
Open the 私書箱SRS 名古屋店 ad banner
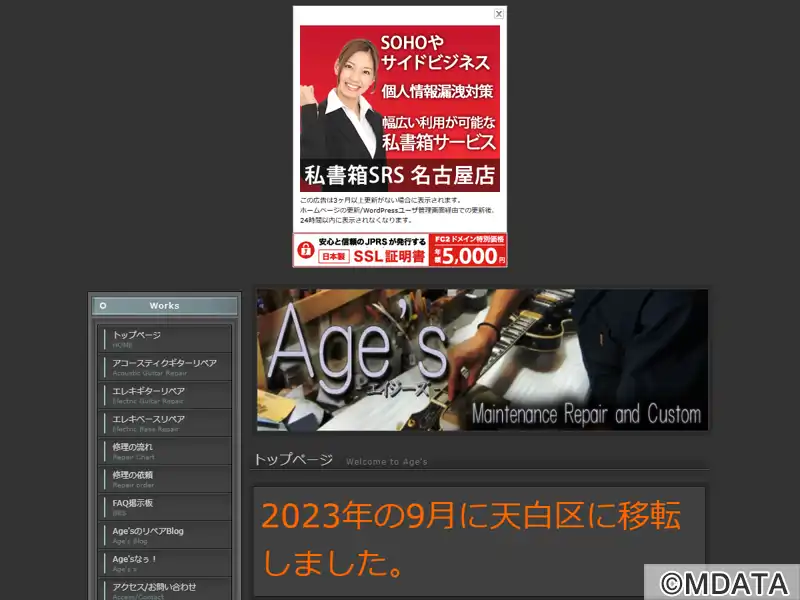[399, 109]
